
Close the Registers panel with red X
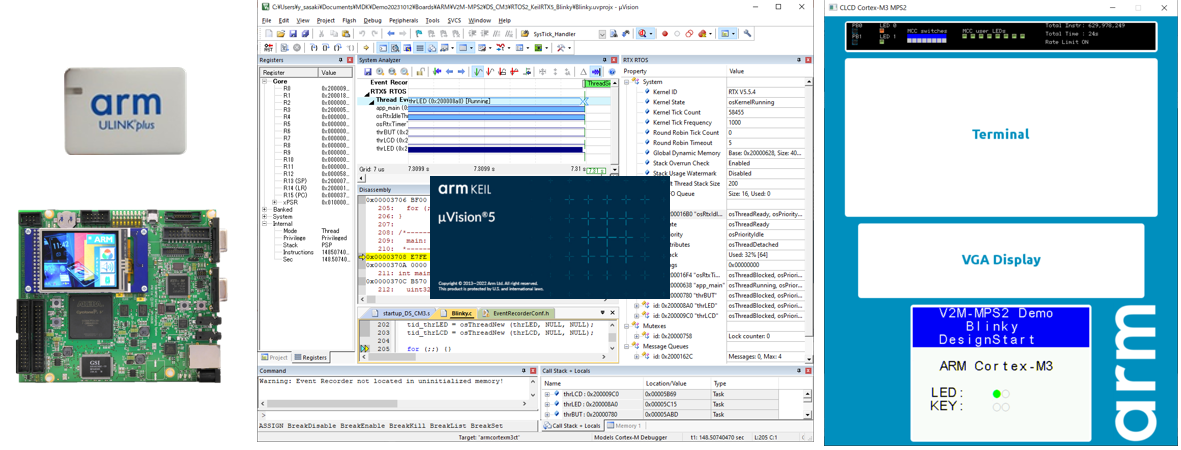[349, 60]
